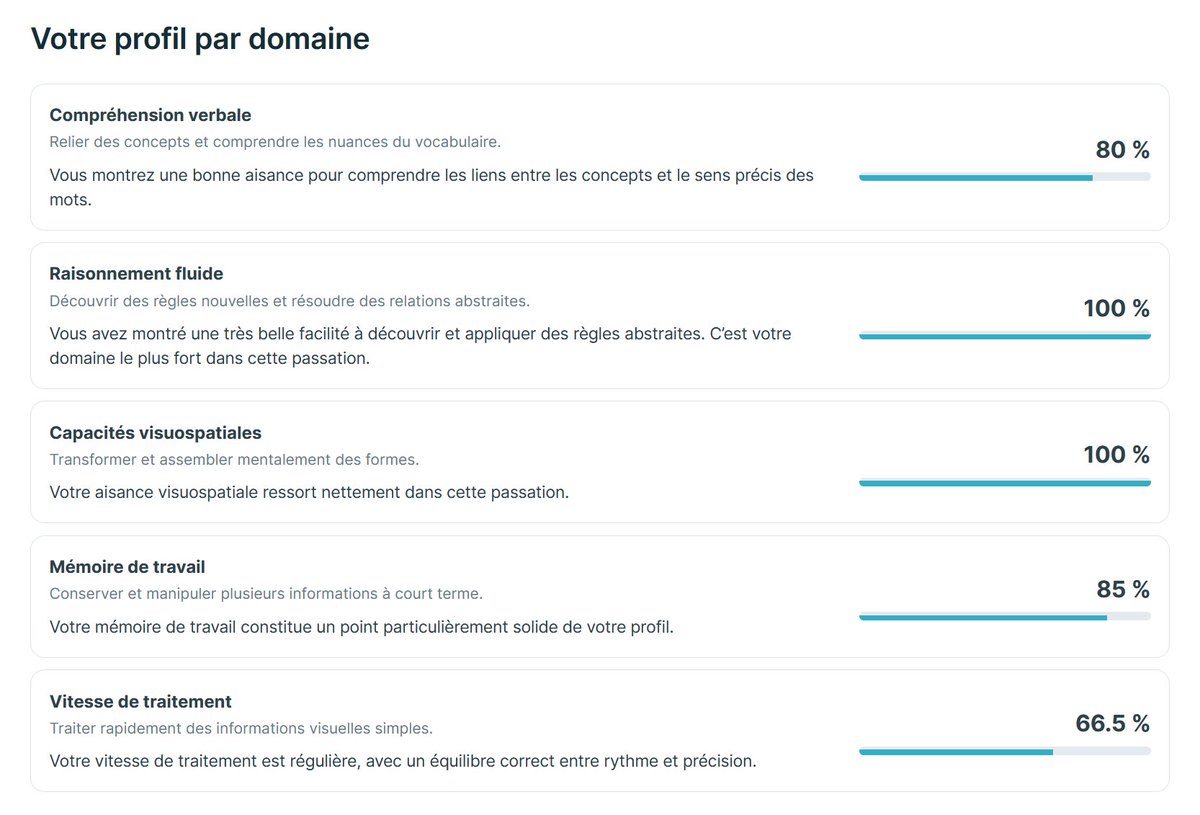The image size is (1200, 815).
Task: Click 'Transformer et assembler mentalement' subtitle
Action: pyautogui.click(x=234, y=460)
